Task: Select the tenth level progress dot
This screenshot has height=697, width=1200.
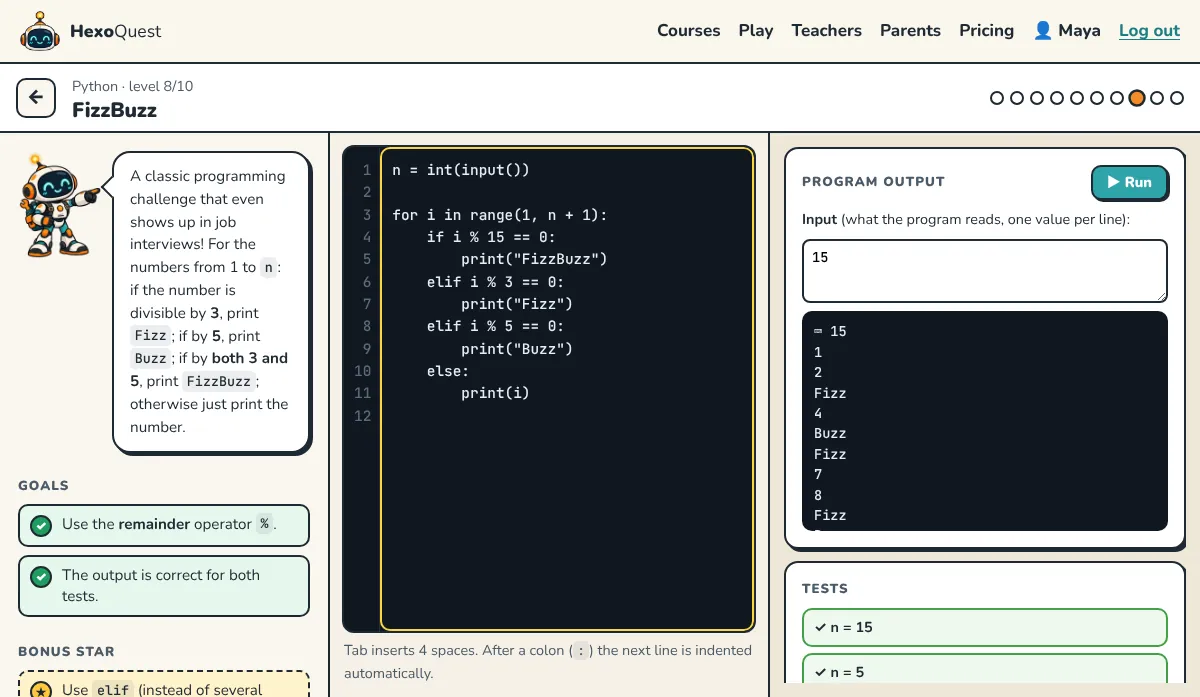Action: coord(1177,98)
